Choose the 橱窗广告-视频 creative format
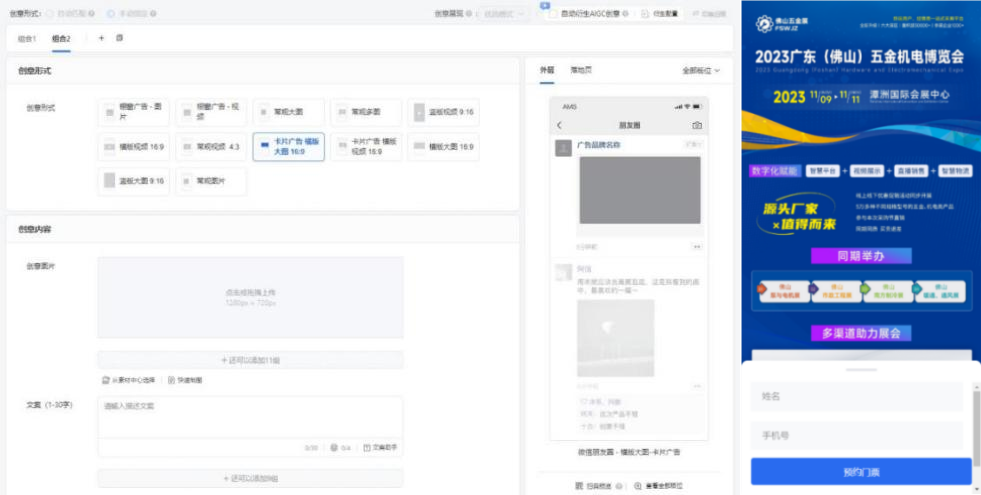981x495 pixels. [211, 112]
